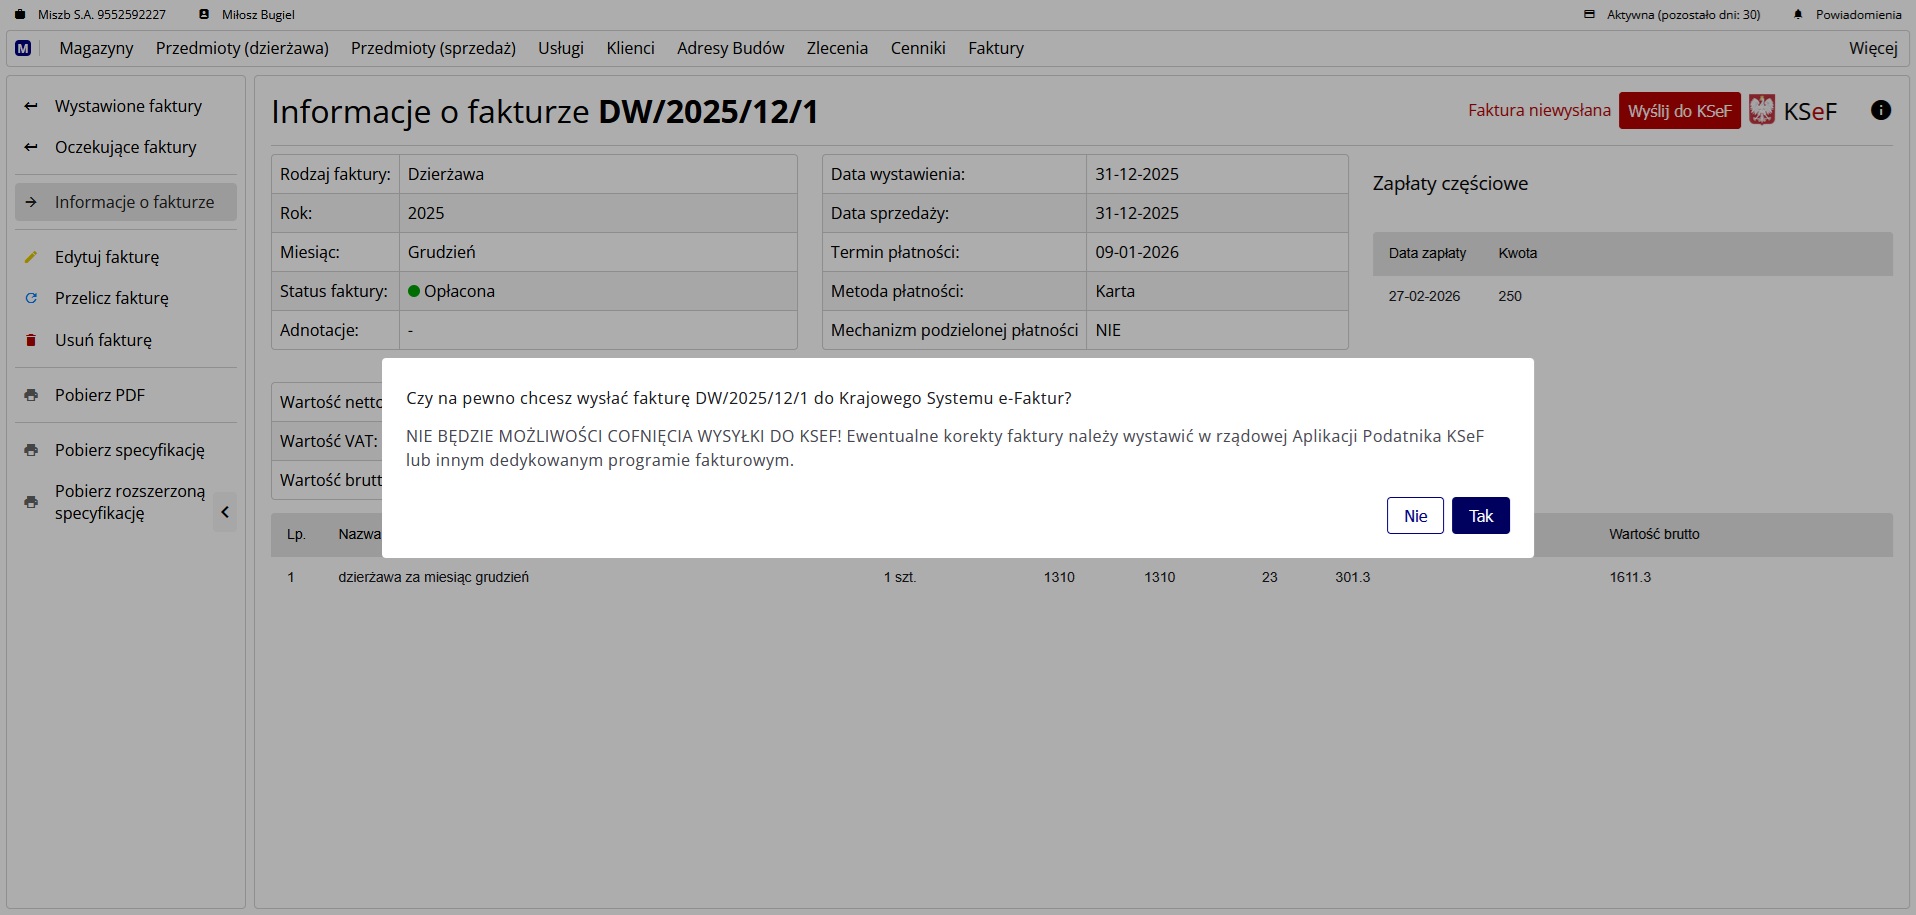Click the blue M logo icon
Image resolution: width=1916 pixels, height=915 pixels.
pyautogui.click(x=23, y=48)
